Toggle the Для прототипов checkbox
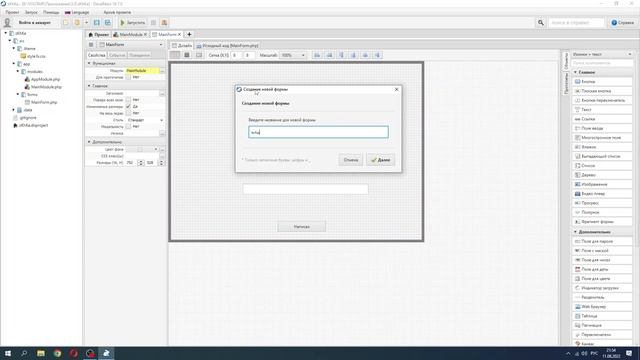The image size is (640, 360). coord(128,77)
